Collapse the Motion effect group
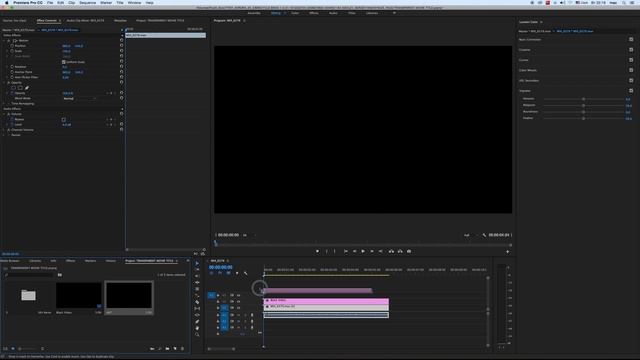The height and width of the screenshot is (360, 640). (x=4, y=41)
